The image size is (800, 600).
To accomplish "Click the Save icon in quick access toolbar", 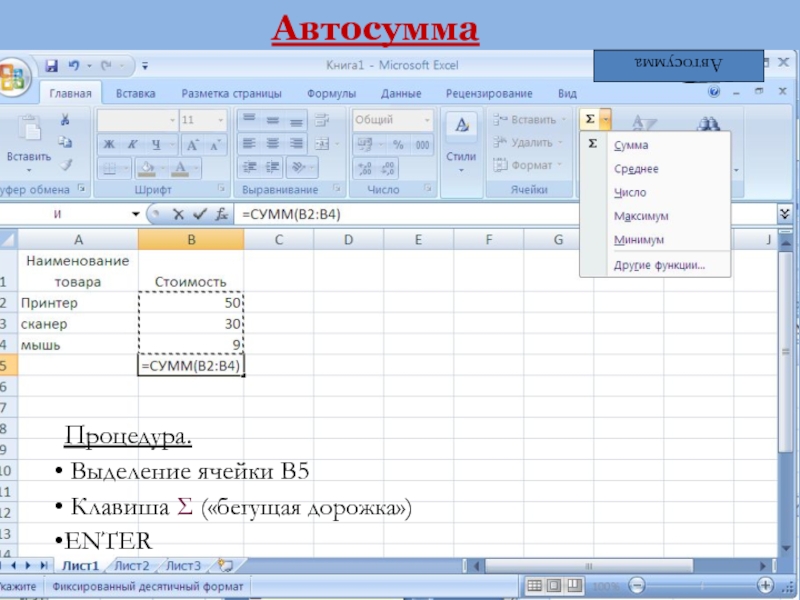I will 52,66.
